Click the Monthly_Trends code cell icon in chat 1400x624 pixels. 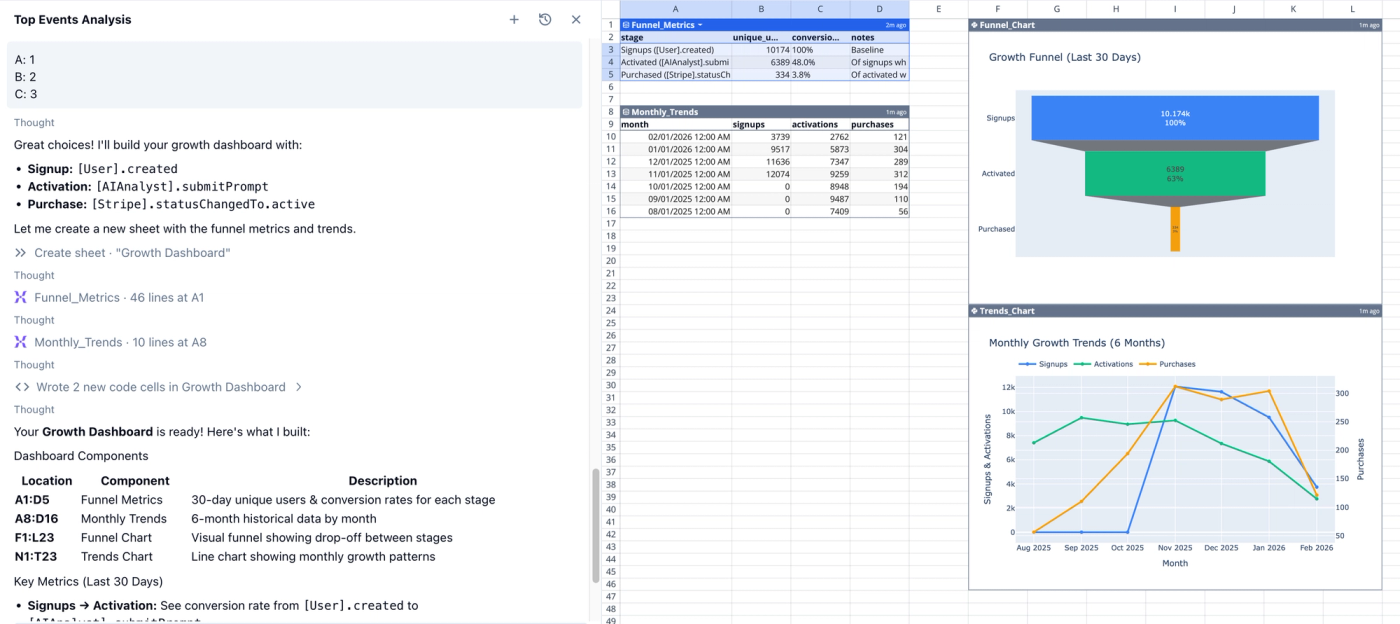(x=21, y=342)
